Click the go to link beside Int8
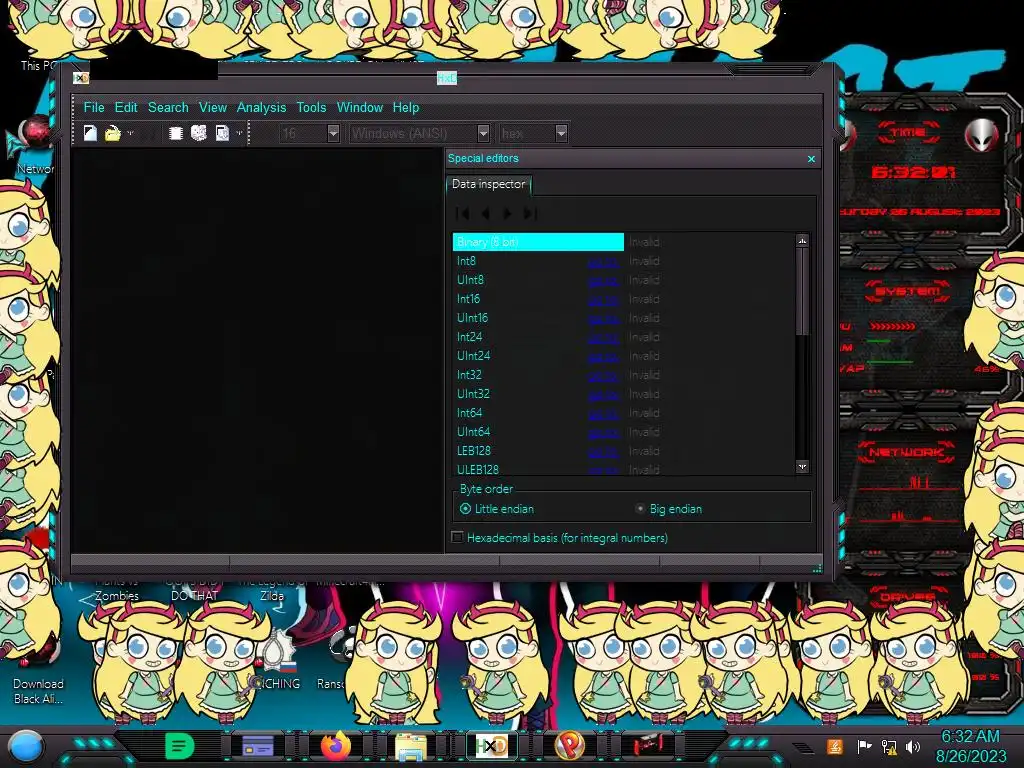 pos(603,262)
